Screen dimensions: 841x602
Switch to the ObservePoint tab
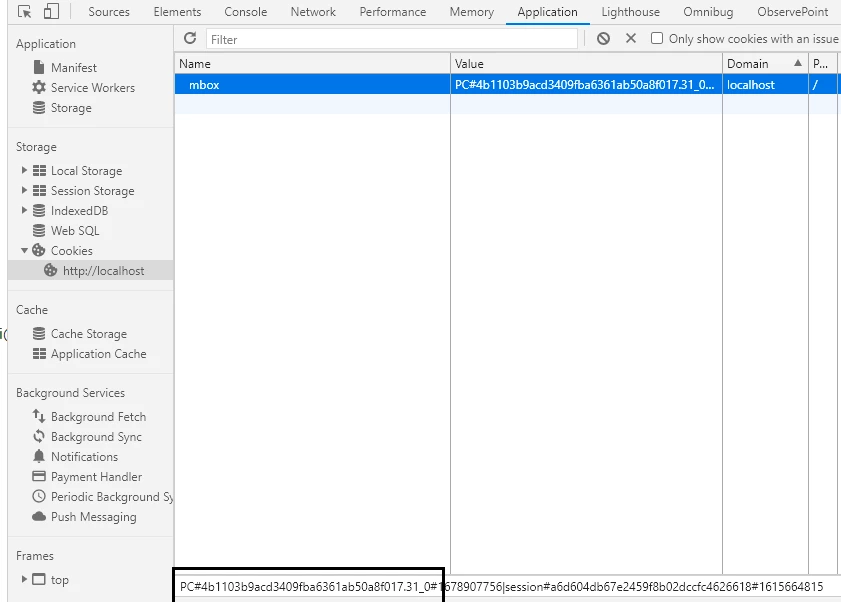point(793,12)
